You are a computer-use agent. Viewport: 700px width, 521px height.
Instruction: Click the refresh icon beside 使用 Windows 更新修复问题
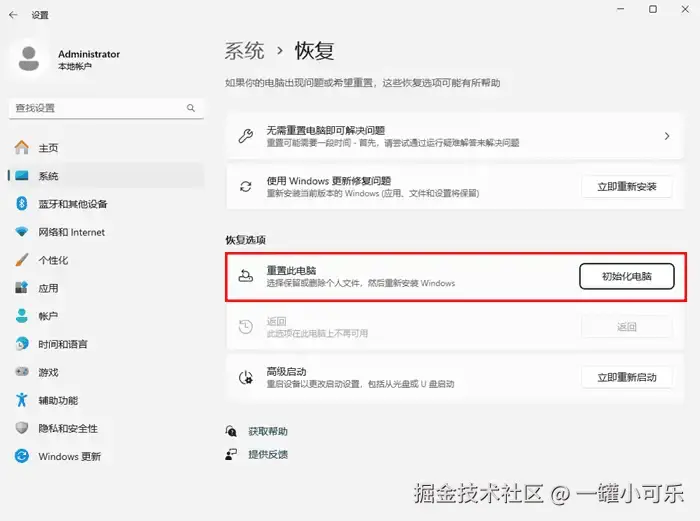246,187
